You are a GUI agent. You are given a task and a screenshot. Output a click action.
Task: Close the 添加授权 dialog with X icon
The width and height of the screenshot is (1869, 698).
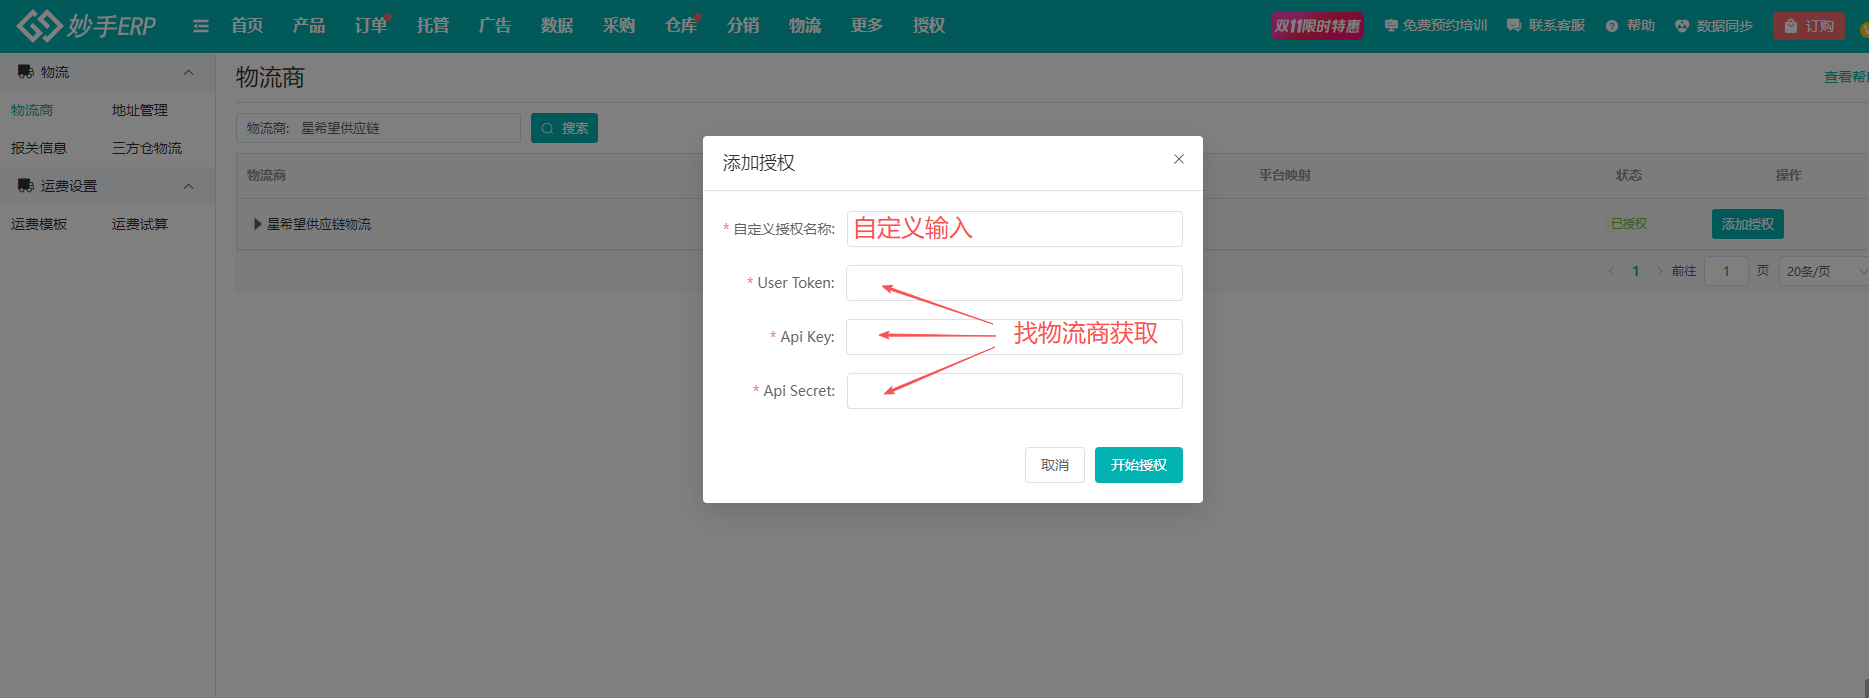click(x=1179, y=159)
